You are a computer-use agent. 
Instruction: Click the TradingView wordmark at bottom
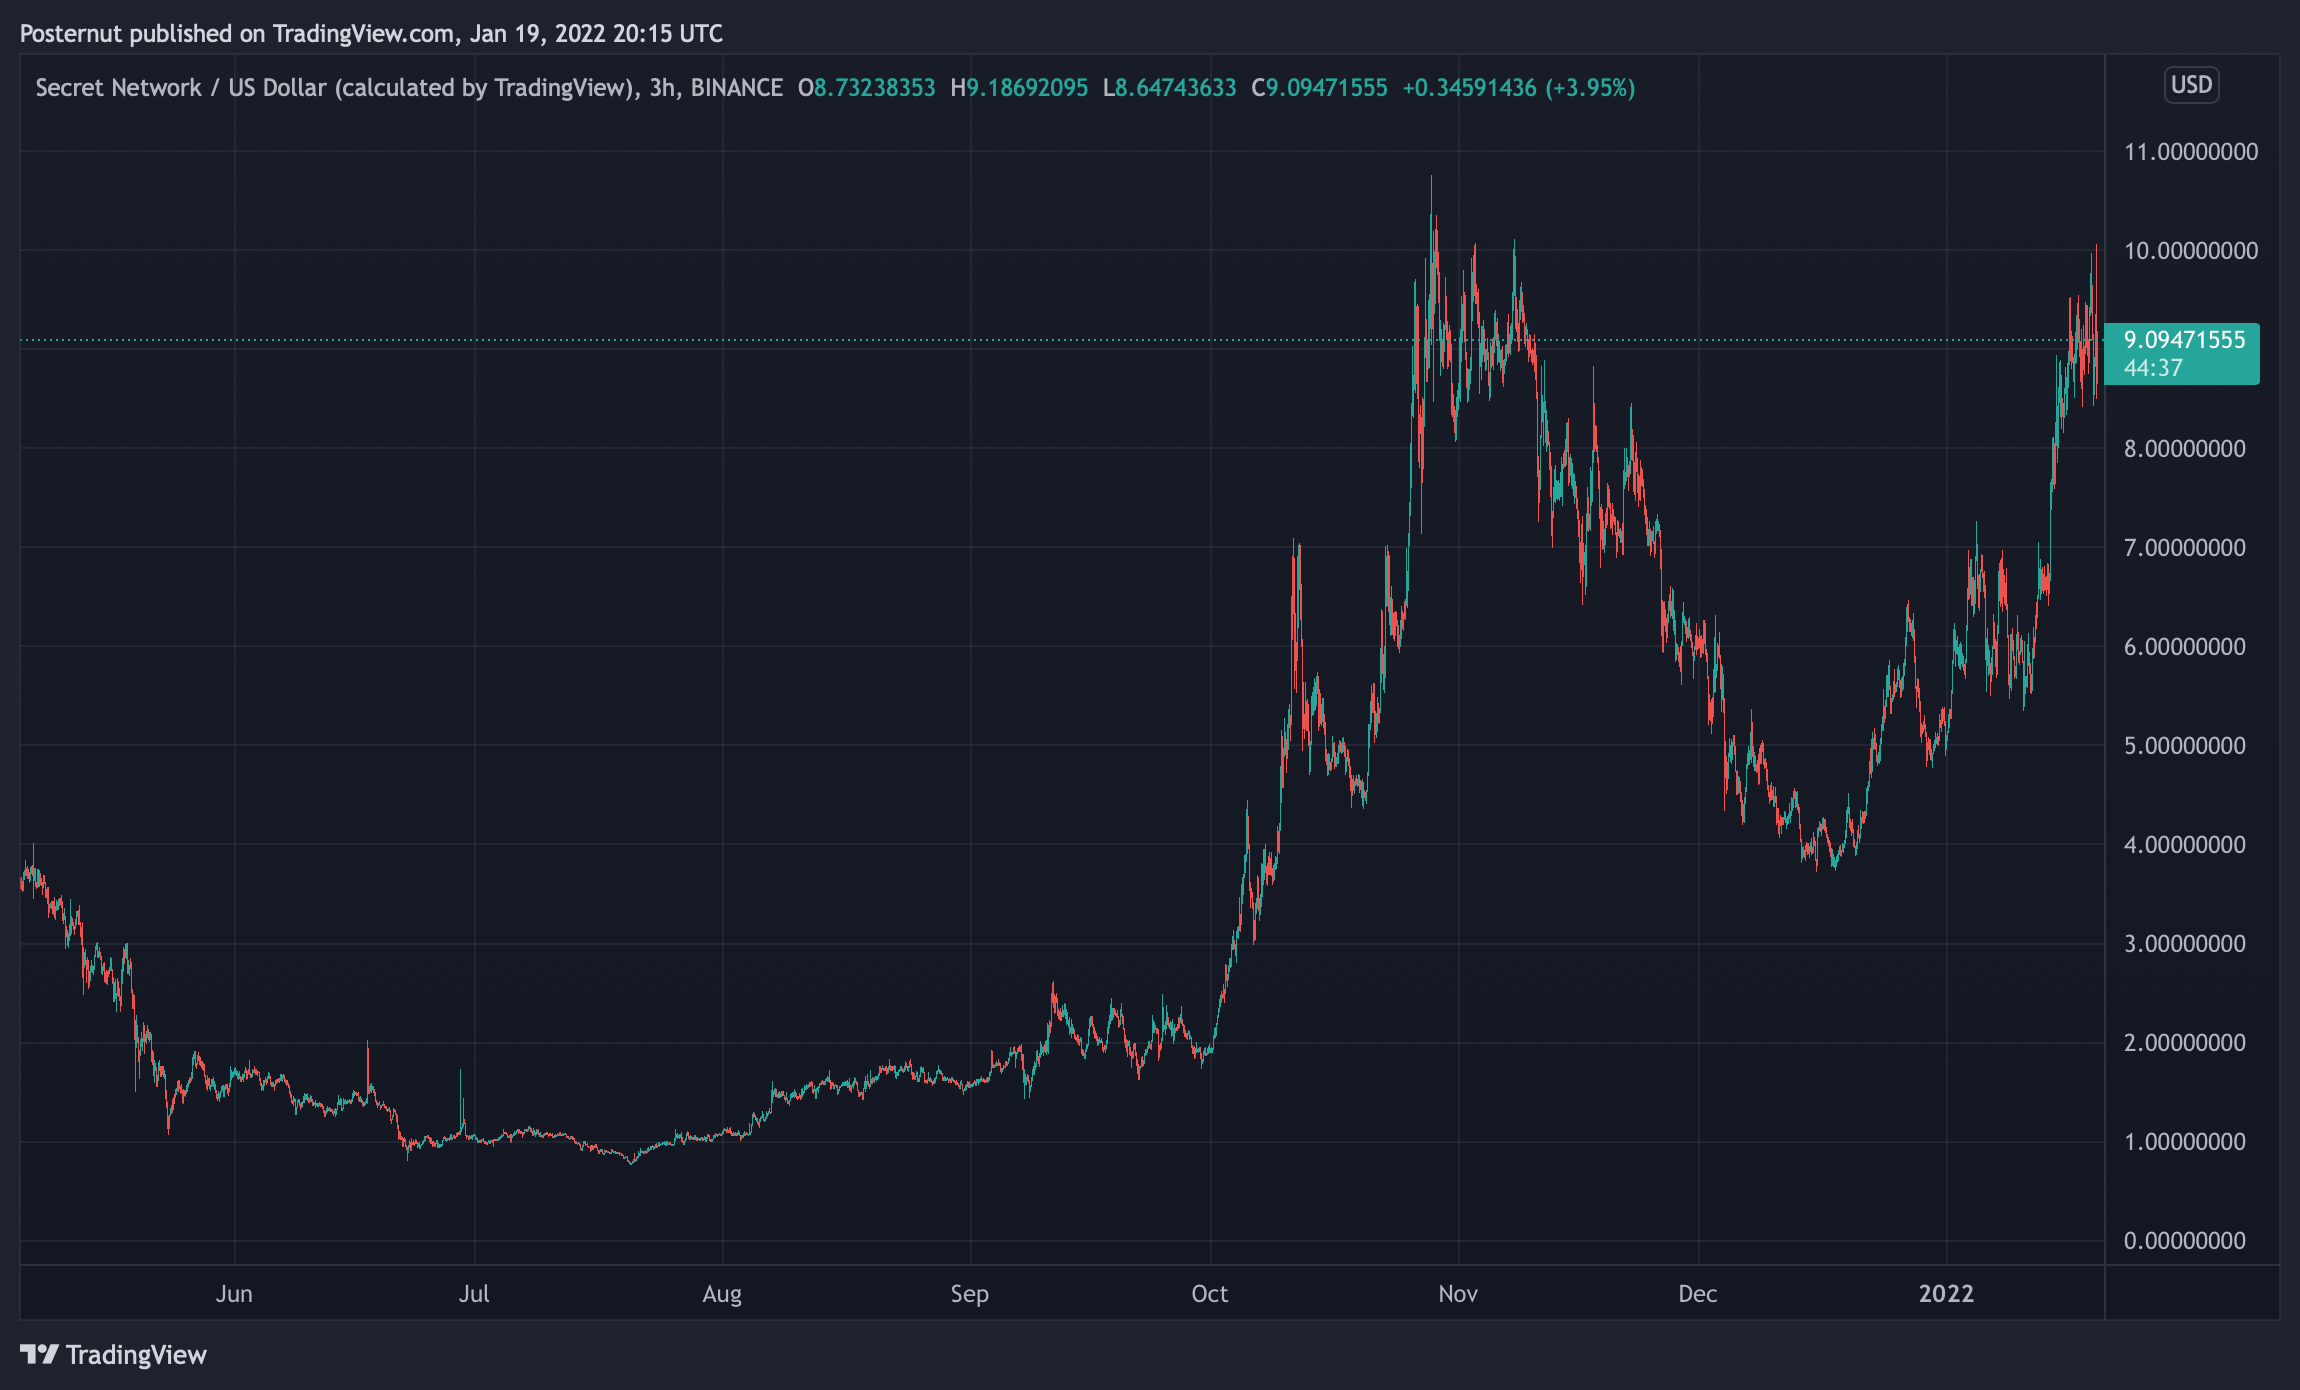tap(136, 1355)
